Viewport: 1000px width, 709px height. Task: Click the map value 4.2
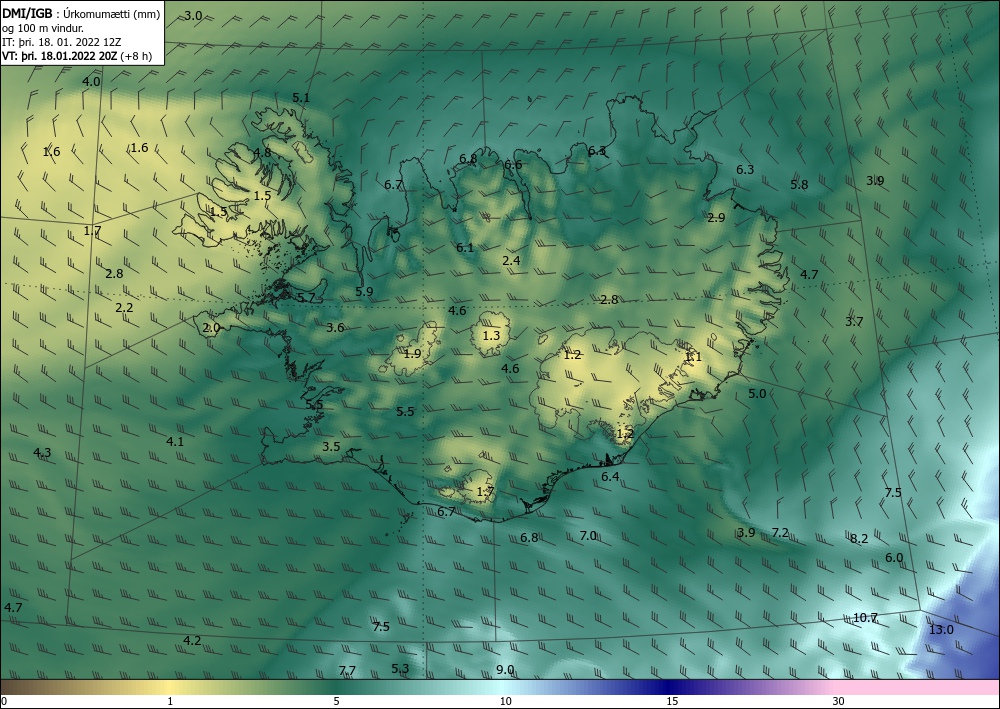(x=192, y=641)
